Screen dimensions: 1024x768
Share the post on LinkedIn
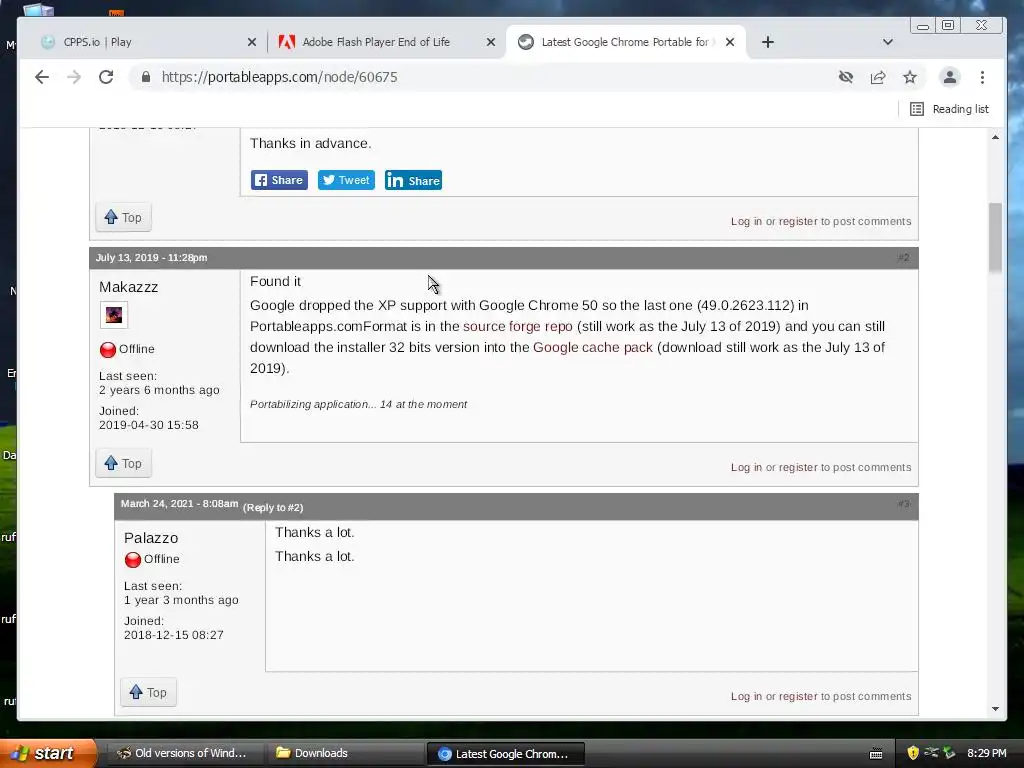(413, 180)
